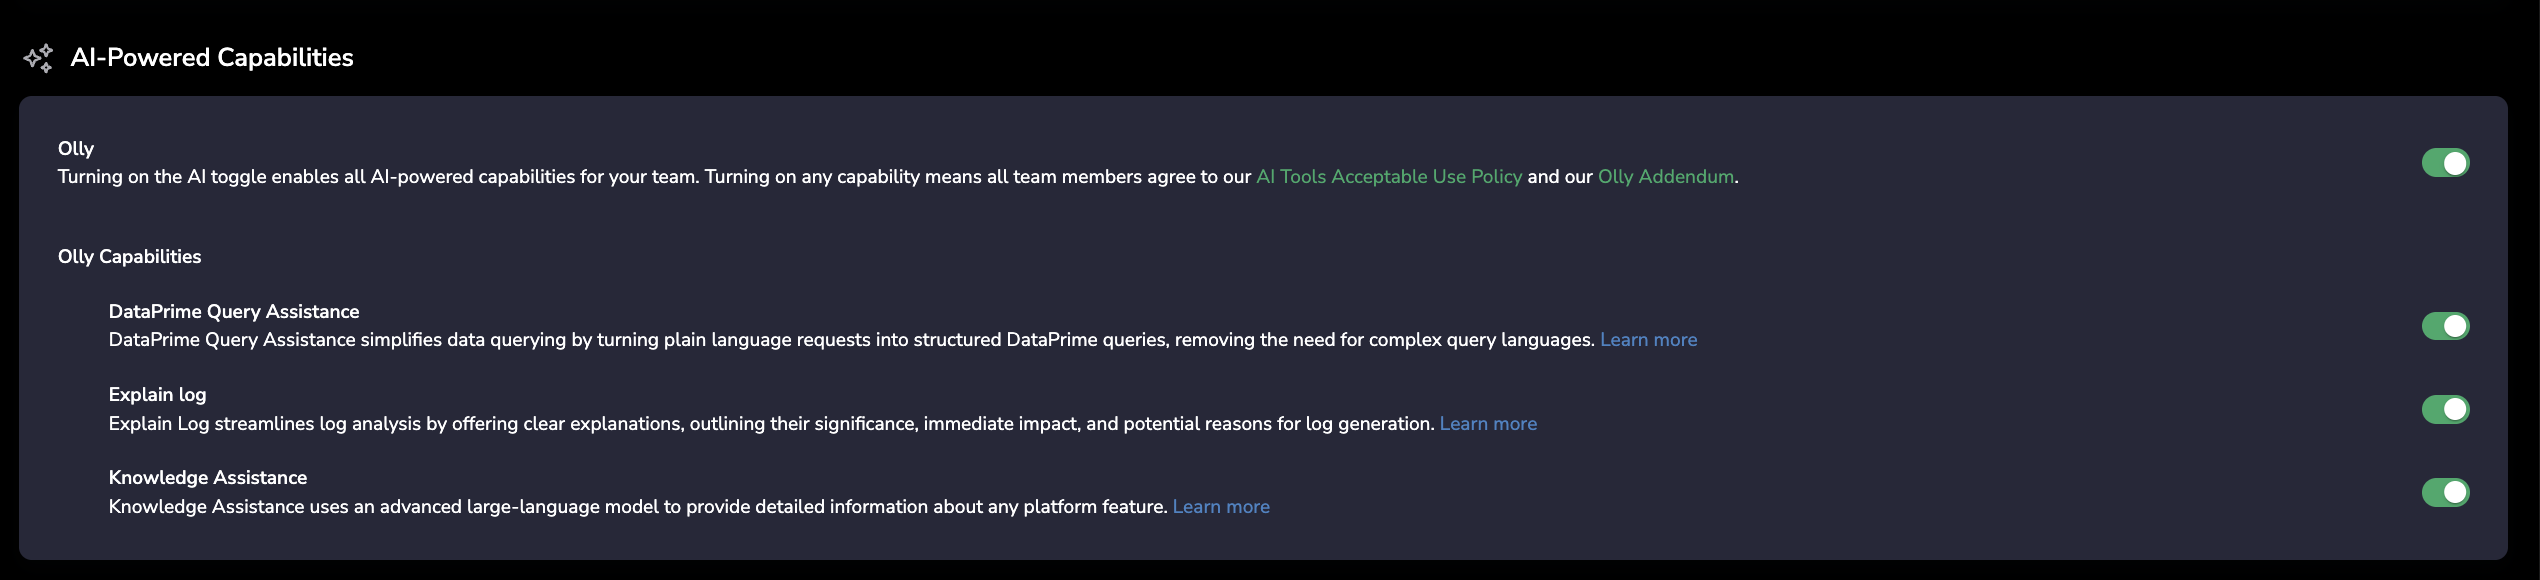Click Learn more for Explain log
This screenshot has height=580, width=2540.
click(x=1487, y=424)
